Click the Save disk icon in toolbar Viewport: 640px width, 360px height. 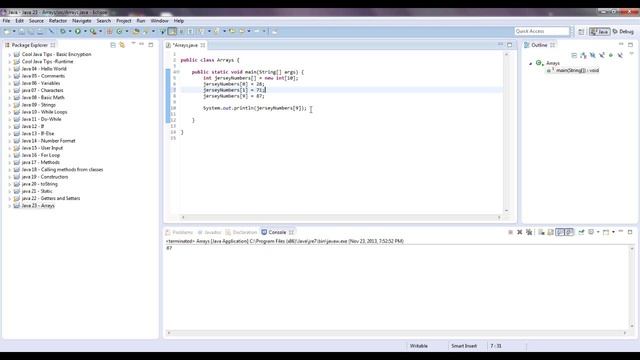point(22,31)
